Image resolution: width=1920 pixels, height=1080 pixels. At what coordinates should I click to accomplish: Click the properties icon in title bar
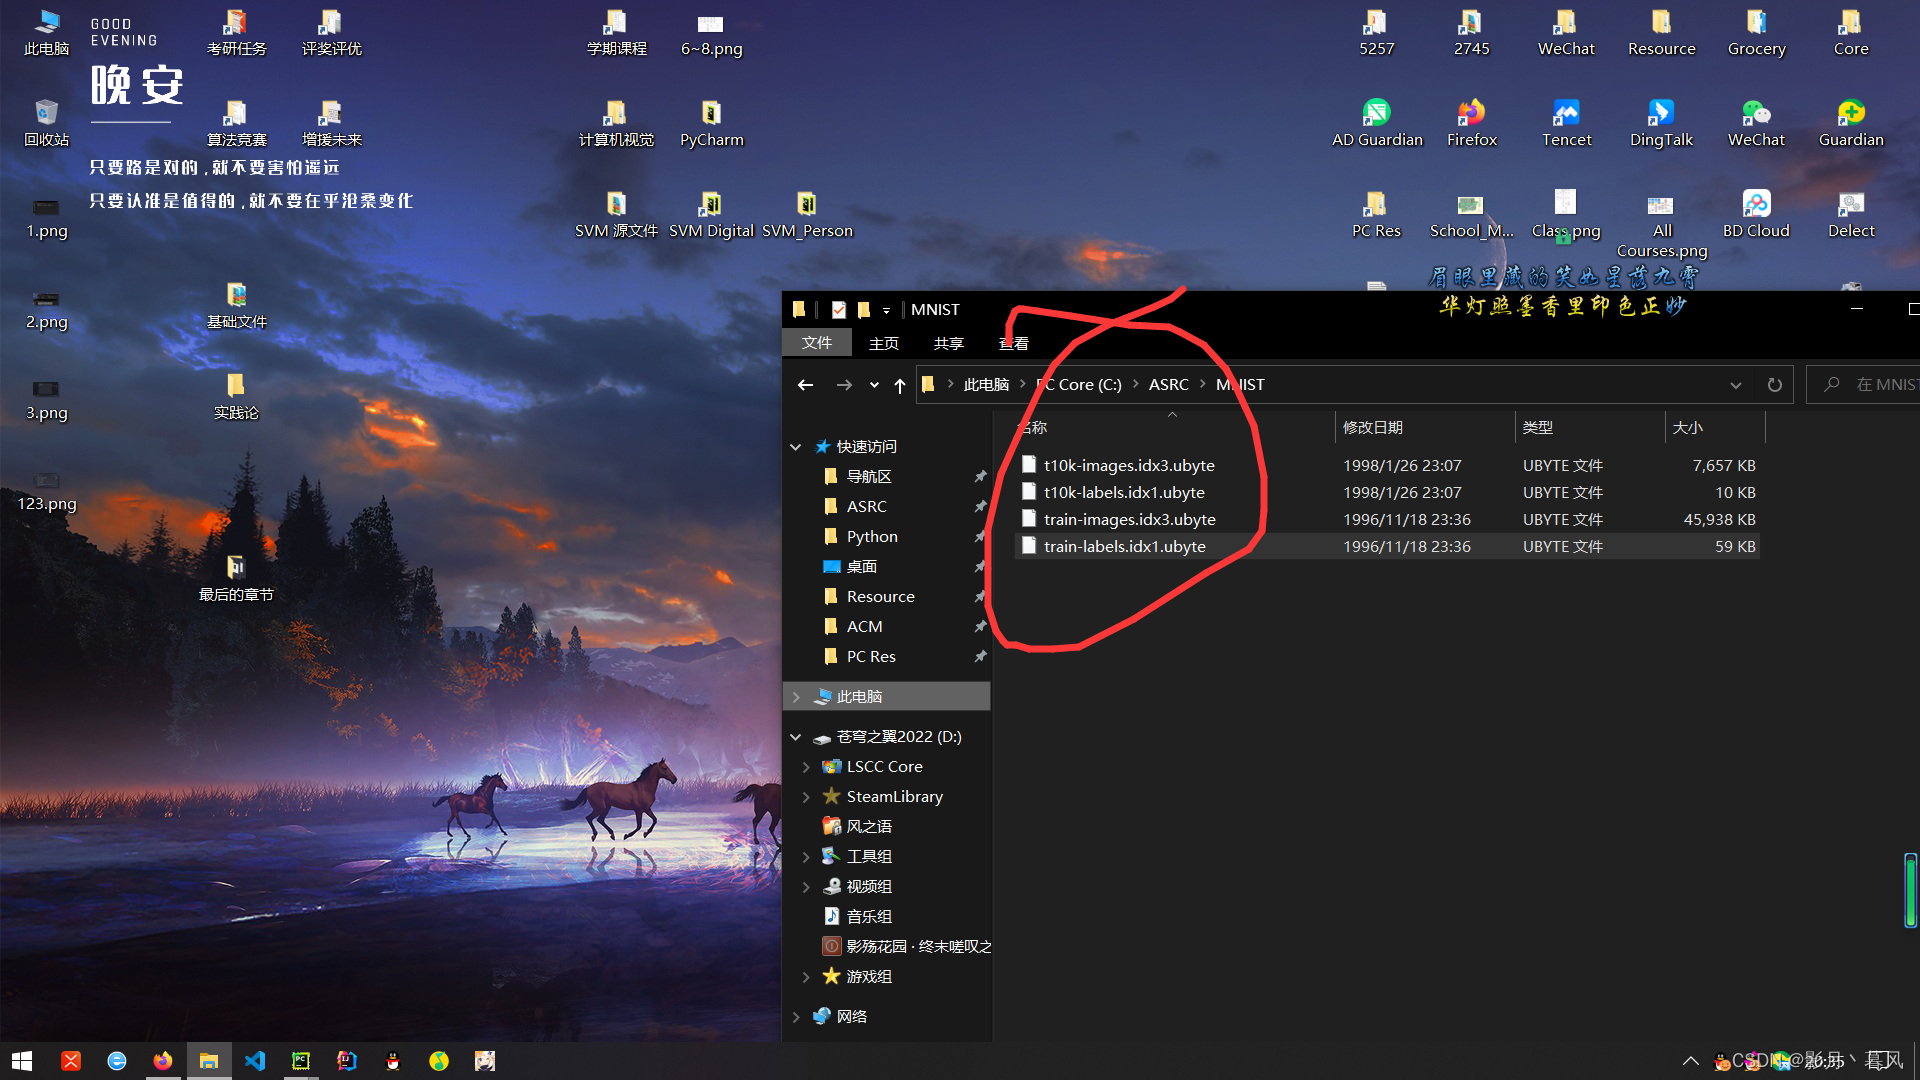pyautogui.click(x=838, y=310)
